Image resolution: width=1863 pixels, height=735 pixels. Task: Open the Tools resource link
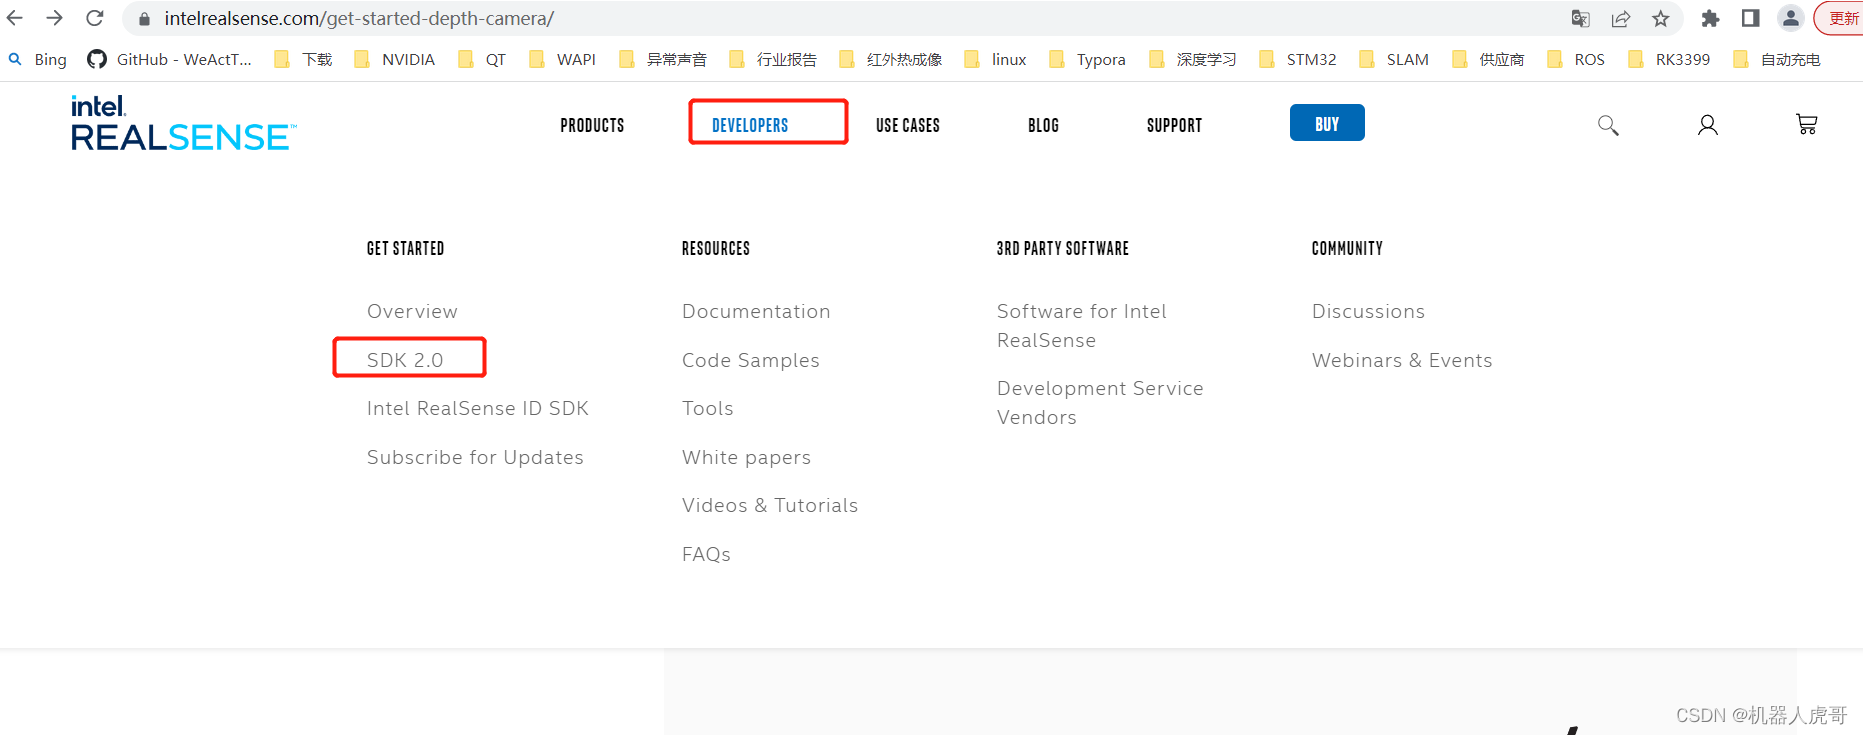coord(708,408)
